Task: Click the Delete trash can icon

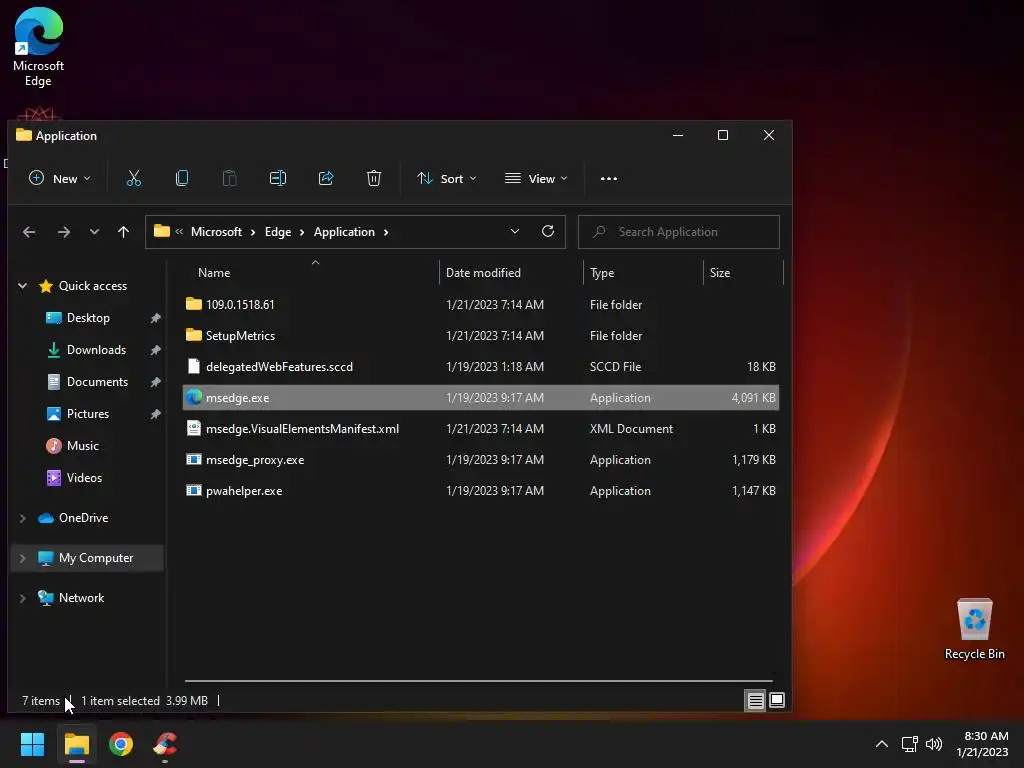Action: click(374, 178)
